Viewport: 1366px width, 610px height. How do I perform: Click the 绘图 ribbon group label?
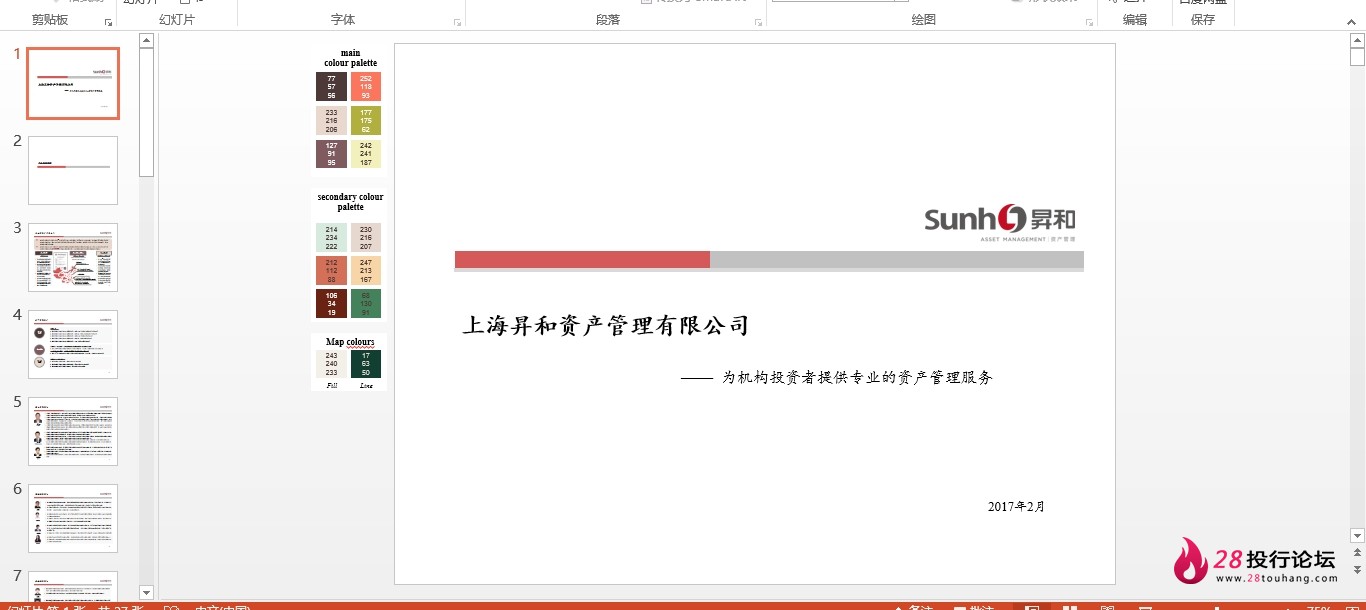924,20
